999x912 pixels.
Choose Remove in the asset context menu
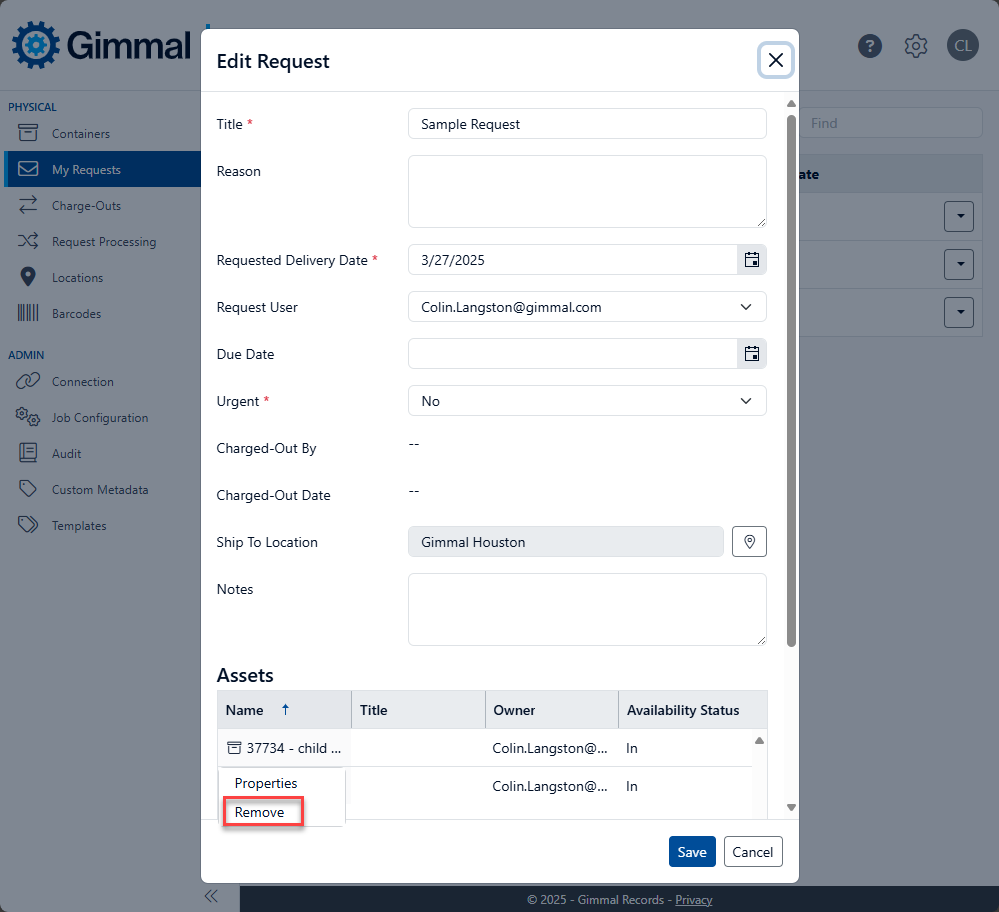(x=259, y=813)
